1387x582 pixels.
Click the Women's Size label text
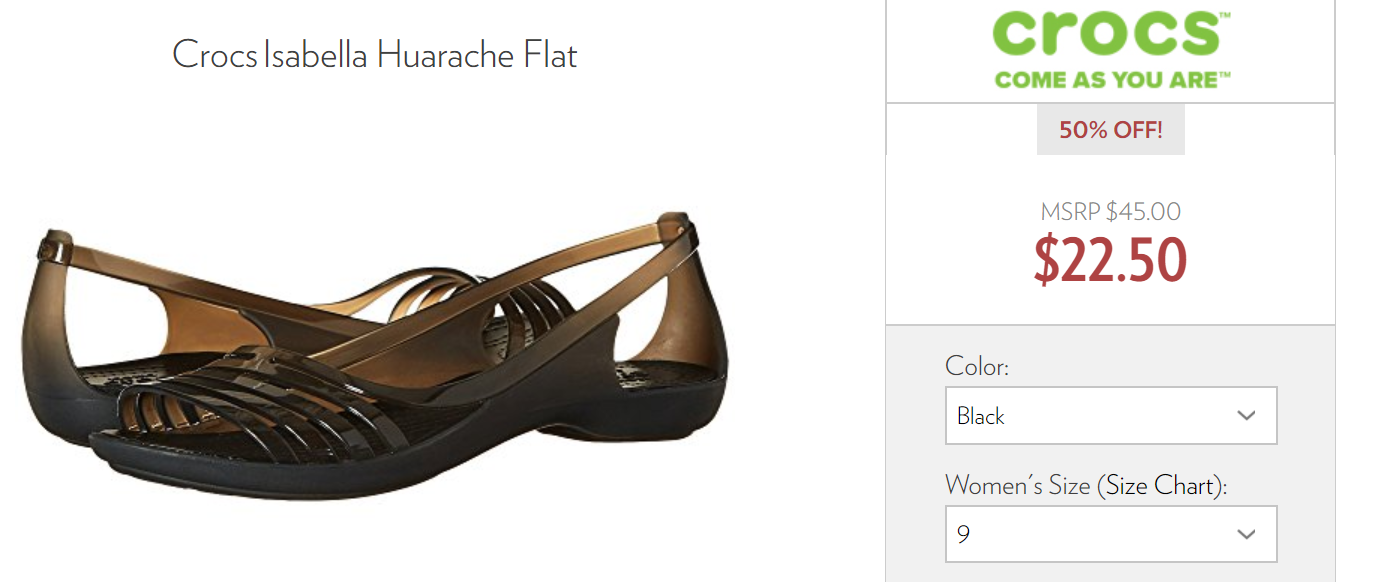click(1017, 486)
